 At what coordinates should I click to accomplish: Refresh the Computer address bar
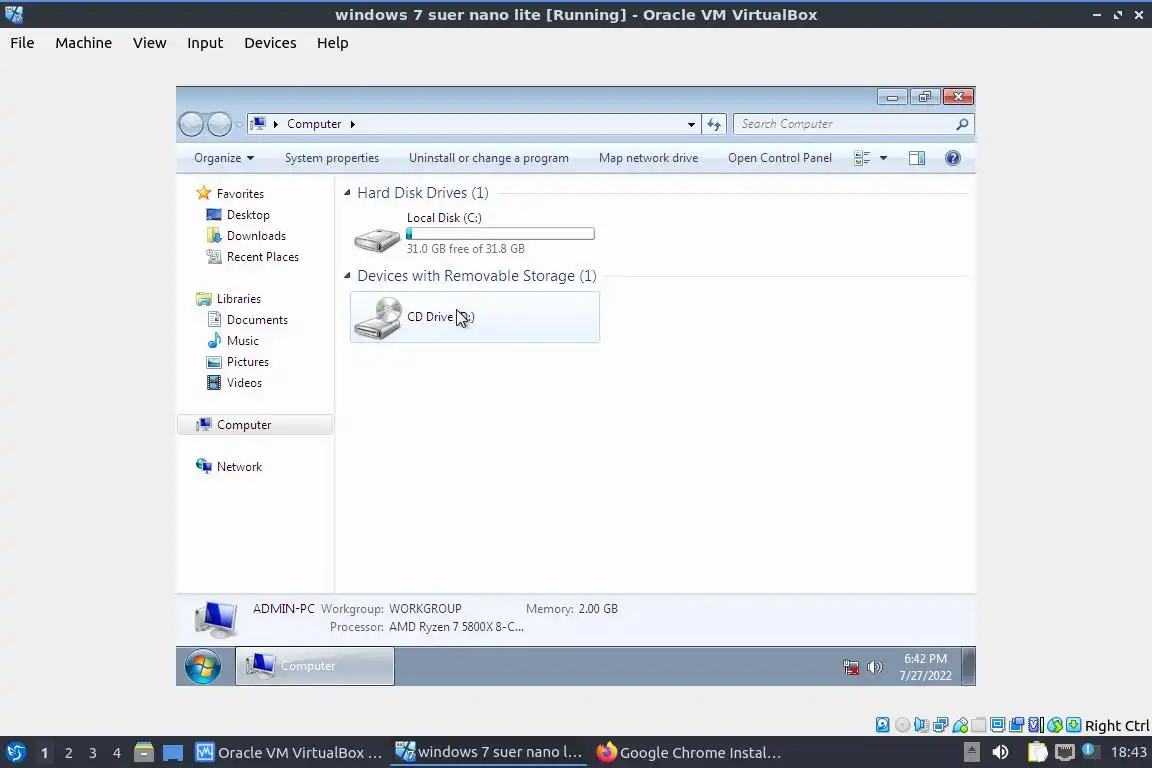pyautogui.click(x=714, y=124)
